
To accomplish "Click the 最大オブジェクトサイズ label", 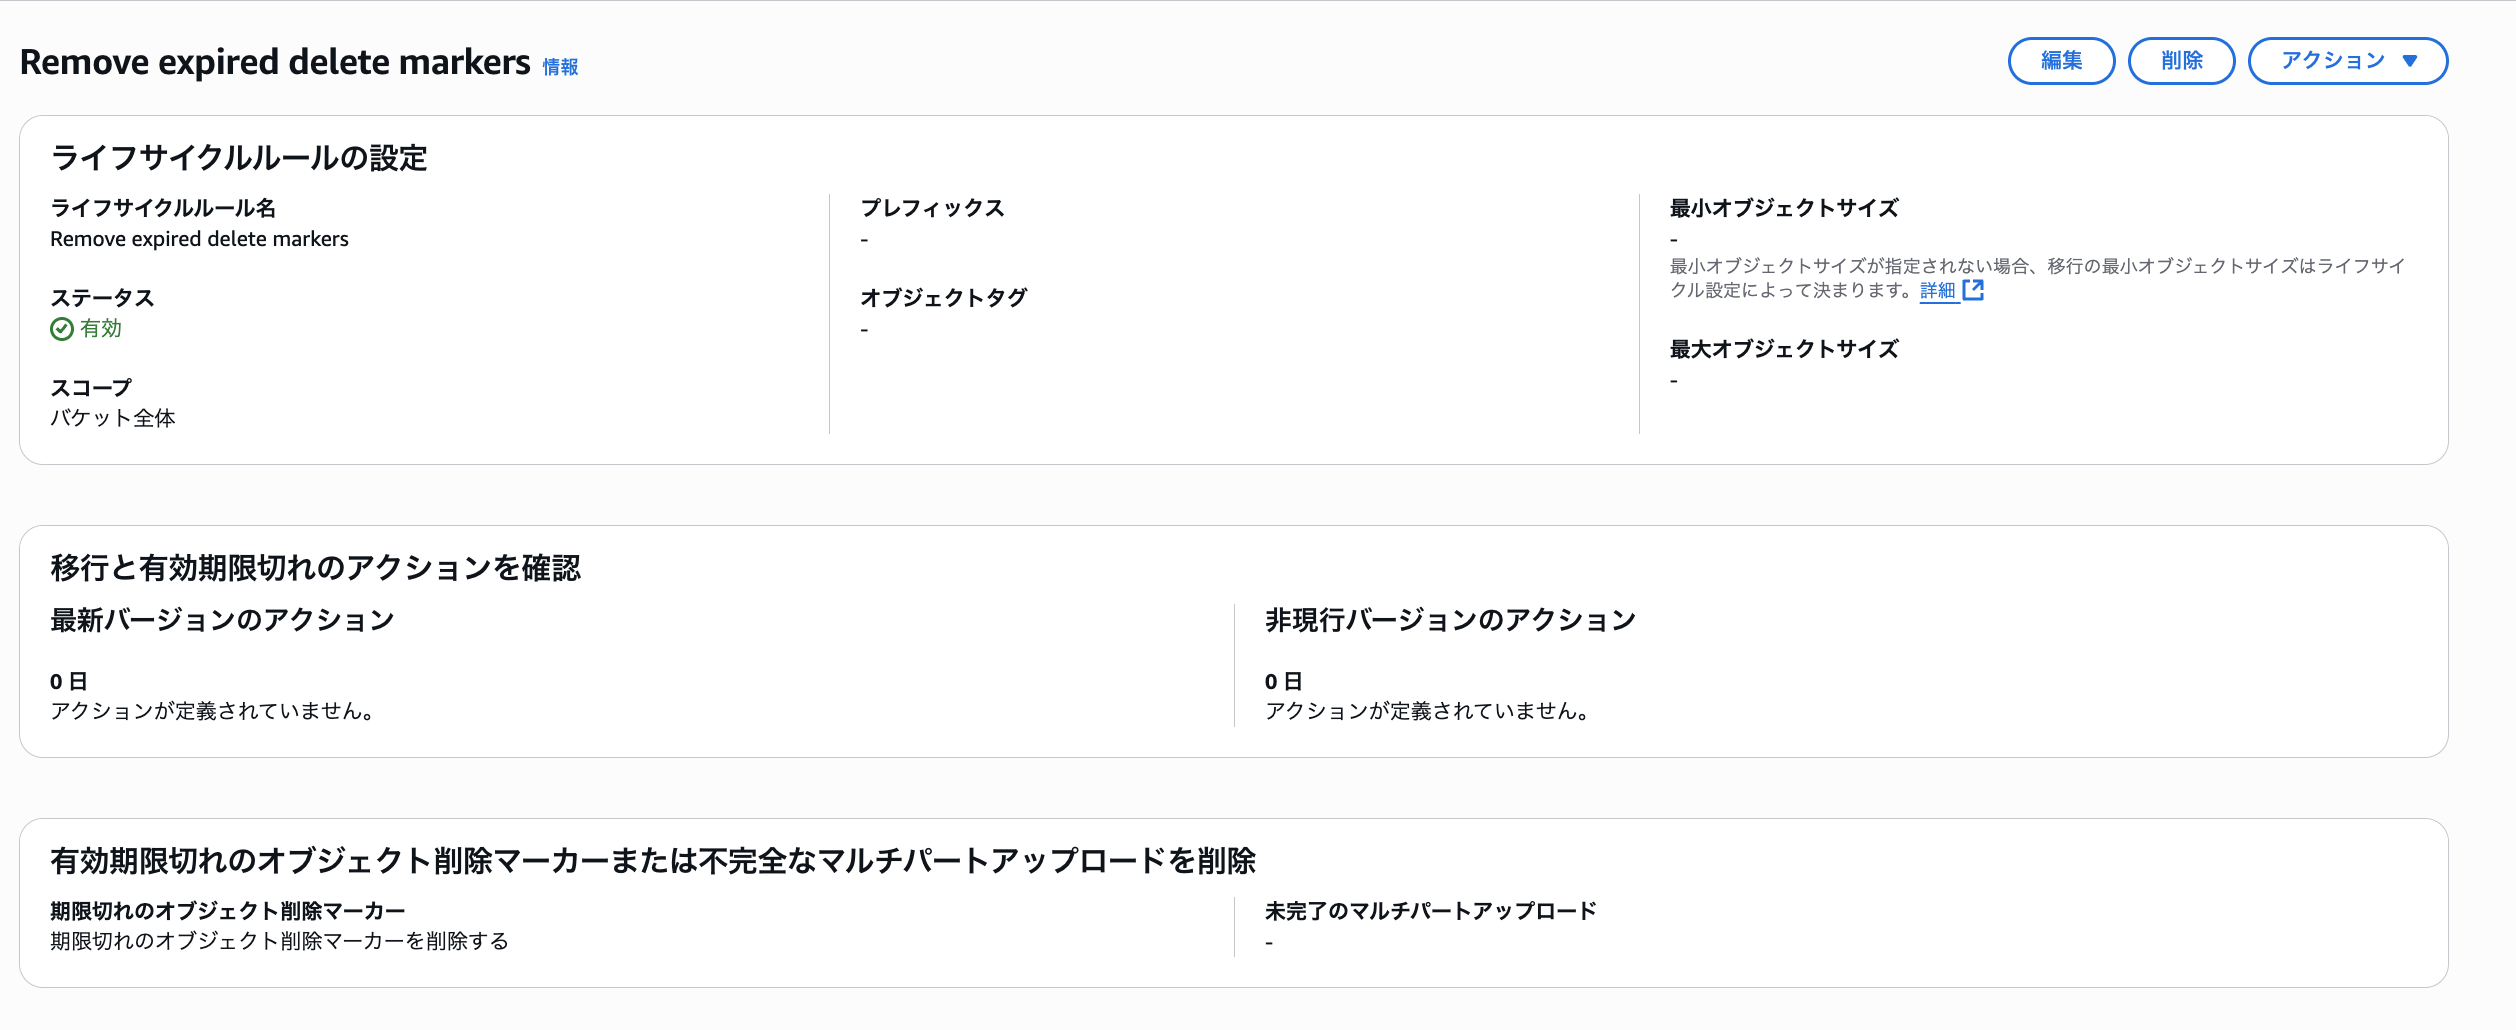I will pyautogui.click(x=1784, y=349).
